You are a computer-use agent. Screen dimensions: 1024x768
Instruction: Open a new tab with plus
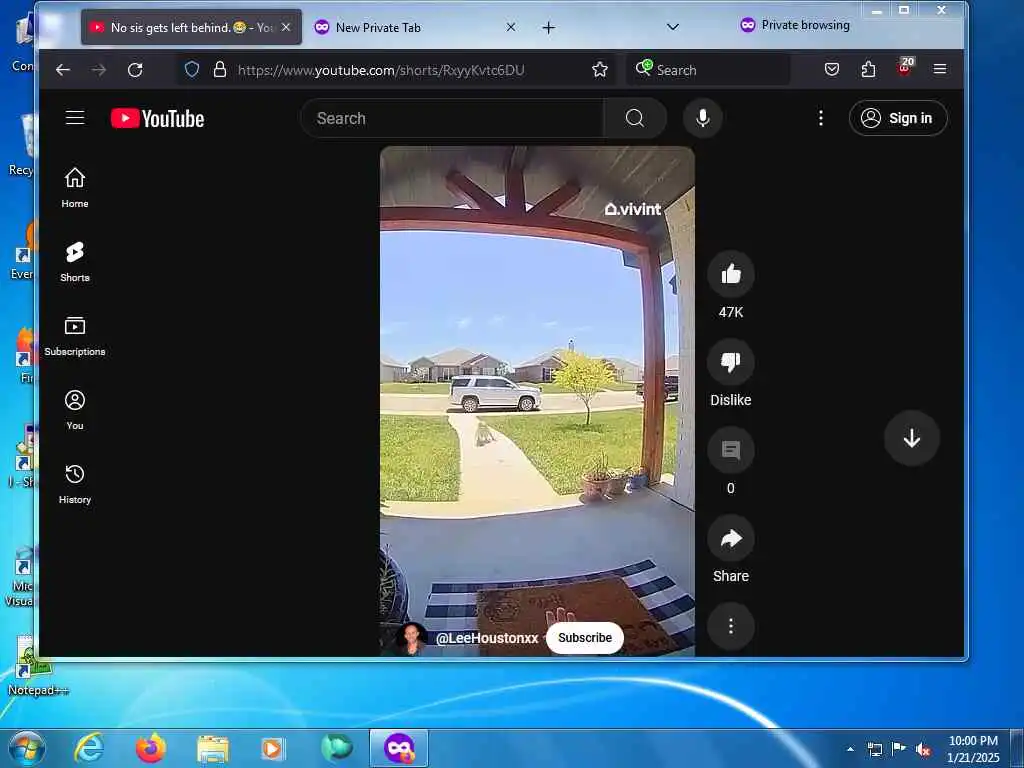coord(549,27)
